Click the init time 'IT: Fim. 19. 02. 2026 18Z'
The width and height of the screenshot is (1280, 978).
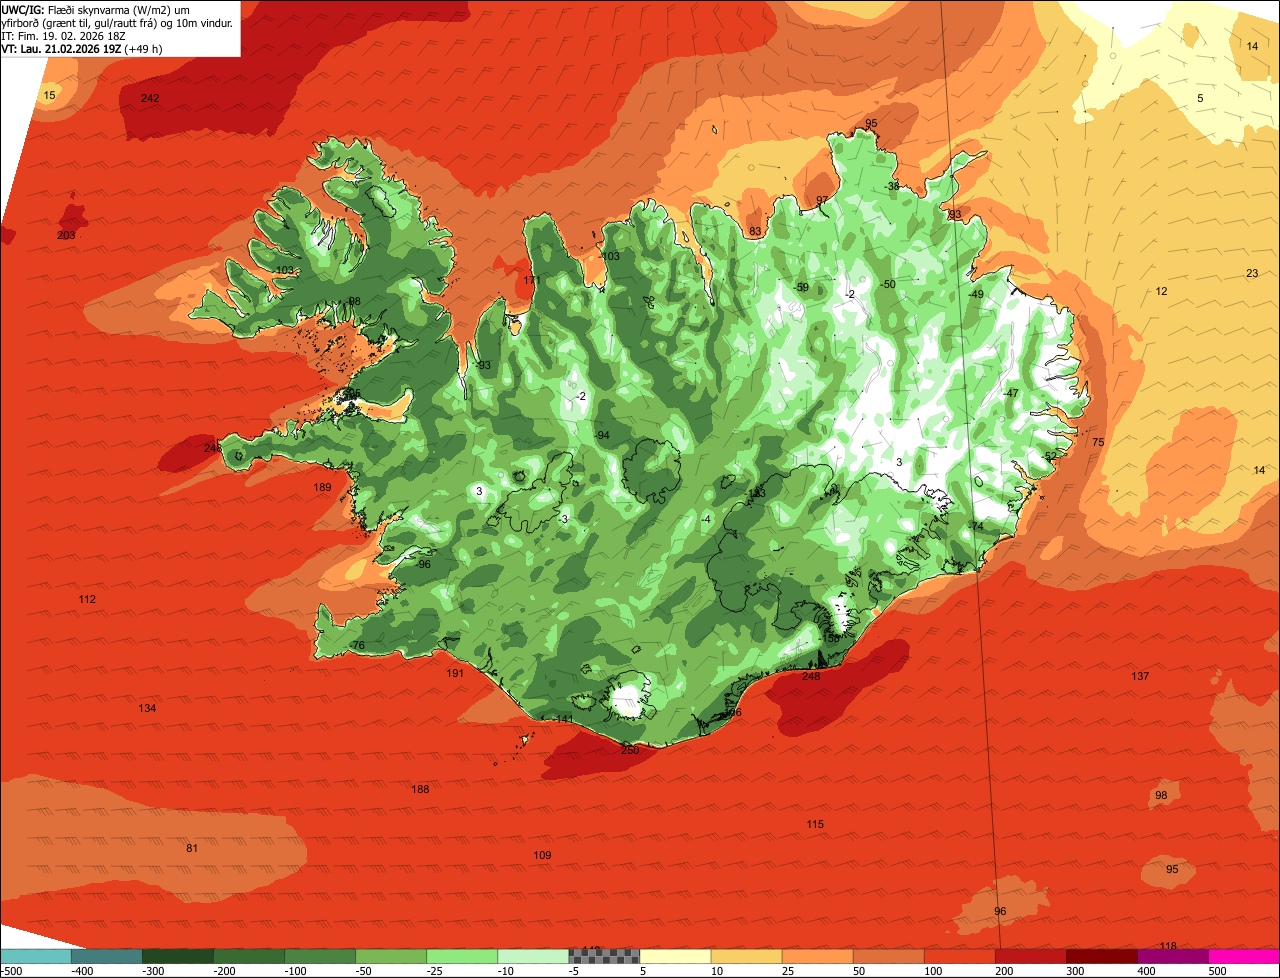pos(63,35)
